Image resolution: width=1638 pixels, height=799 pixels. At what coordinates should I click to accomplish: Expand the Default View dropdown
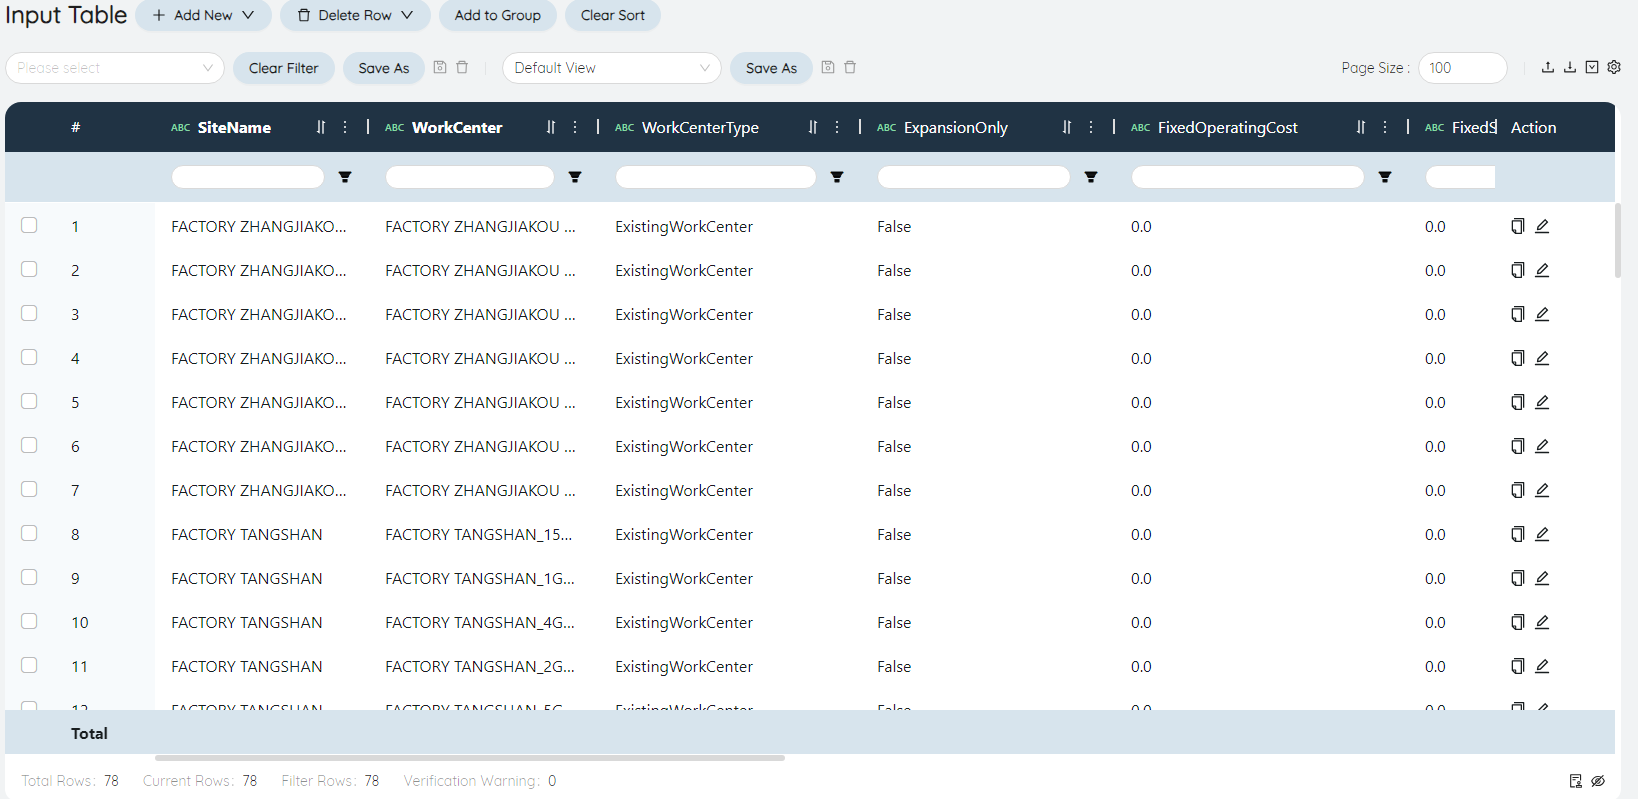click(612, 68)
